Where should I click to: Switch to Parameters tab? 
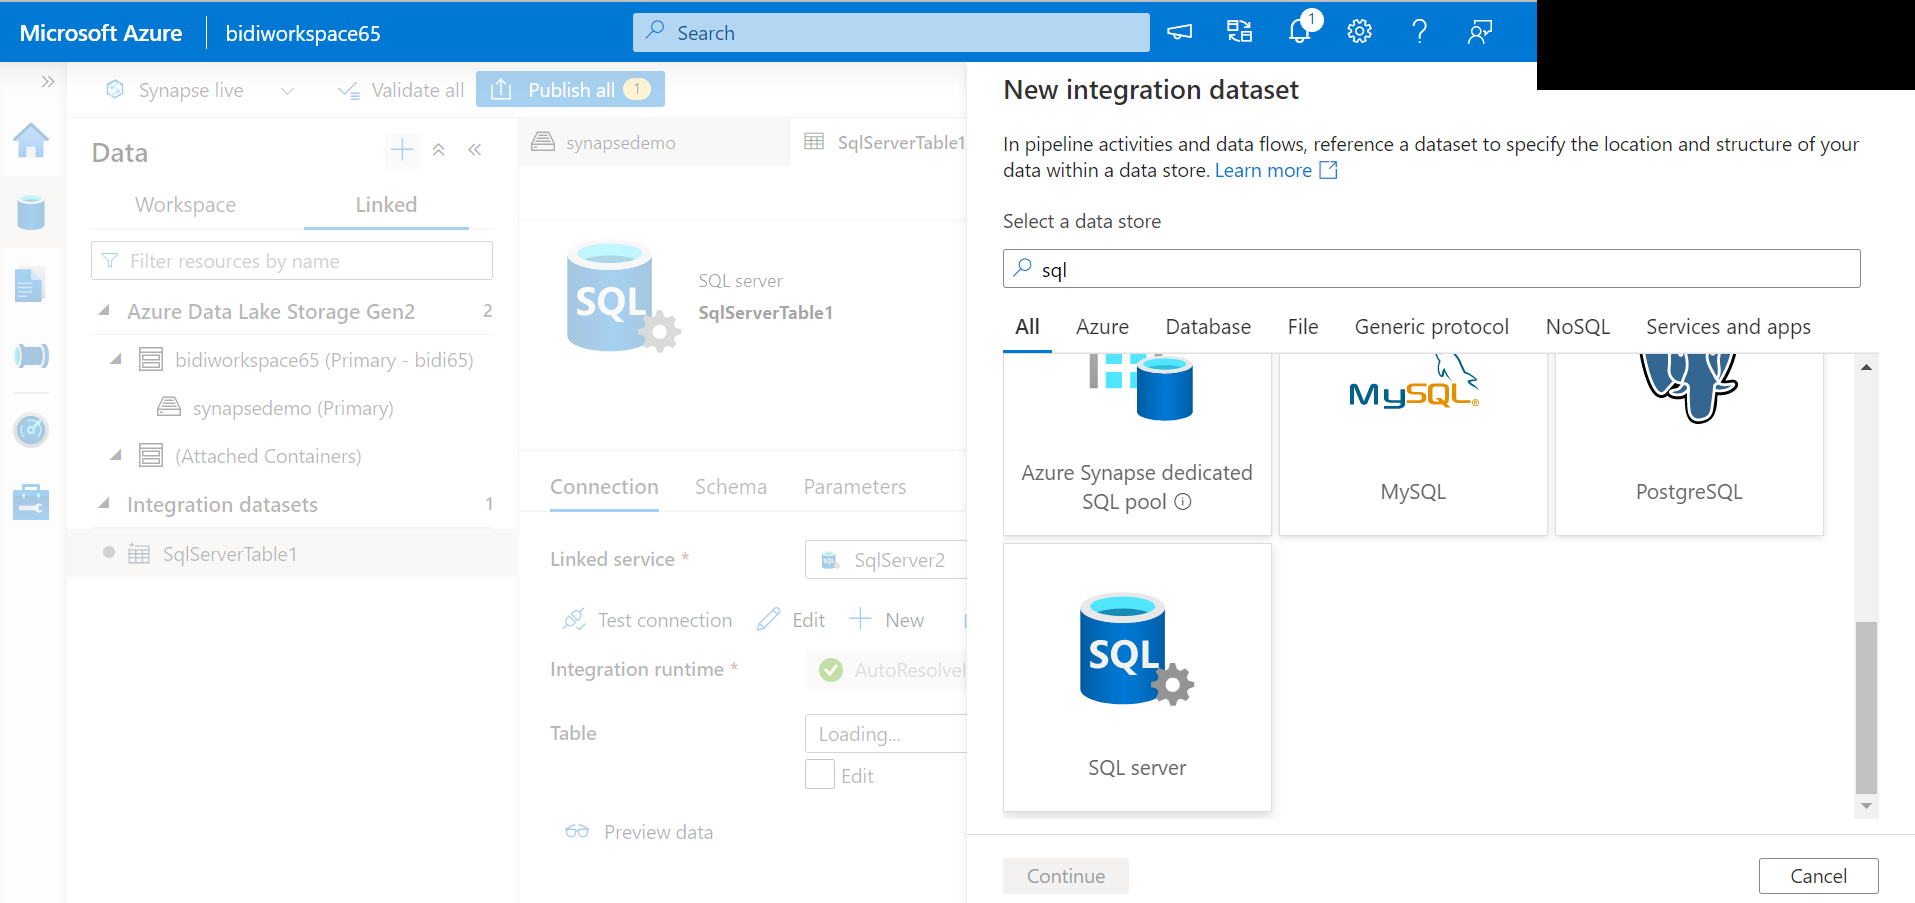[855, 487]
